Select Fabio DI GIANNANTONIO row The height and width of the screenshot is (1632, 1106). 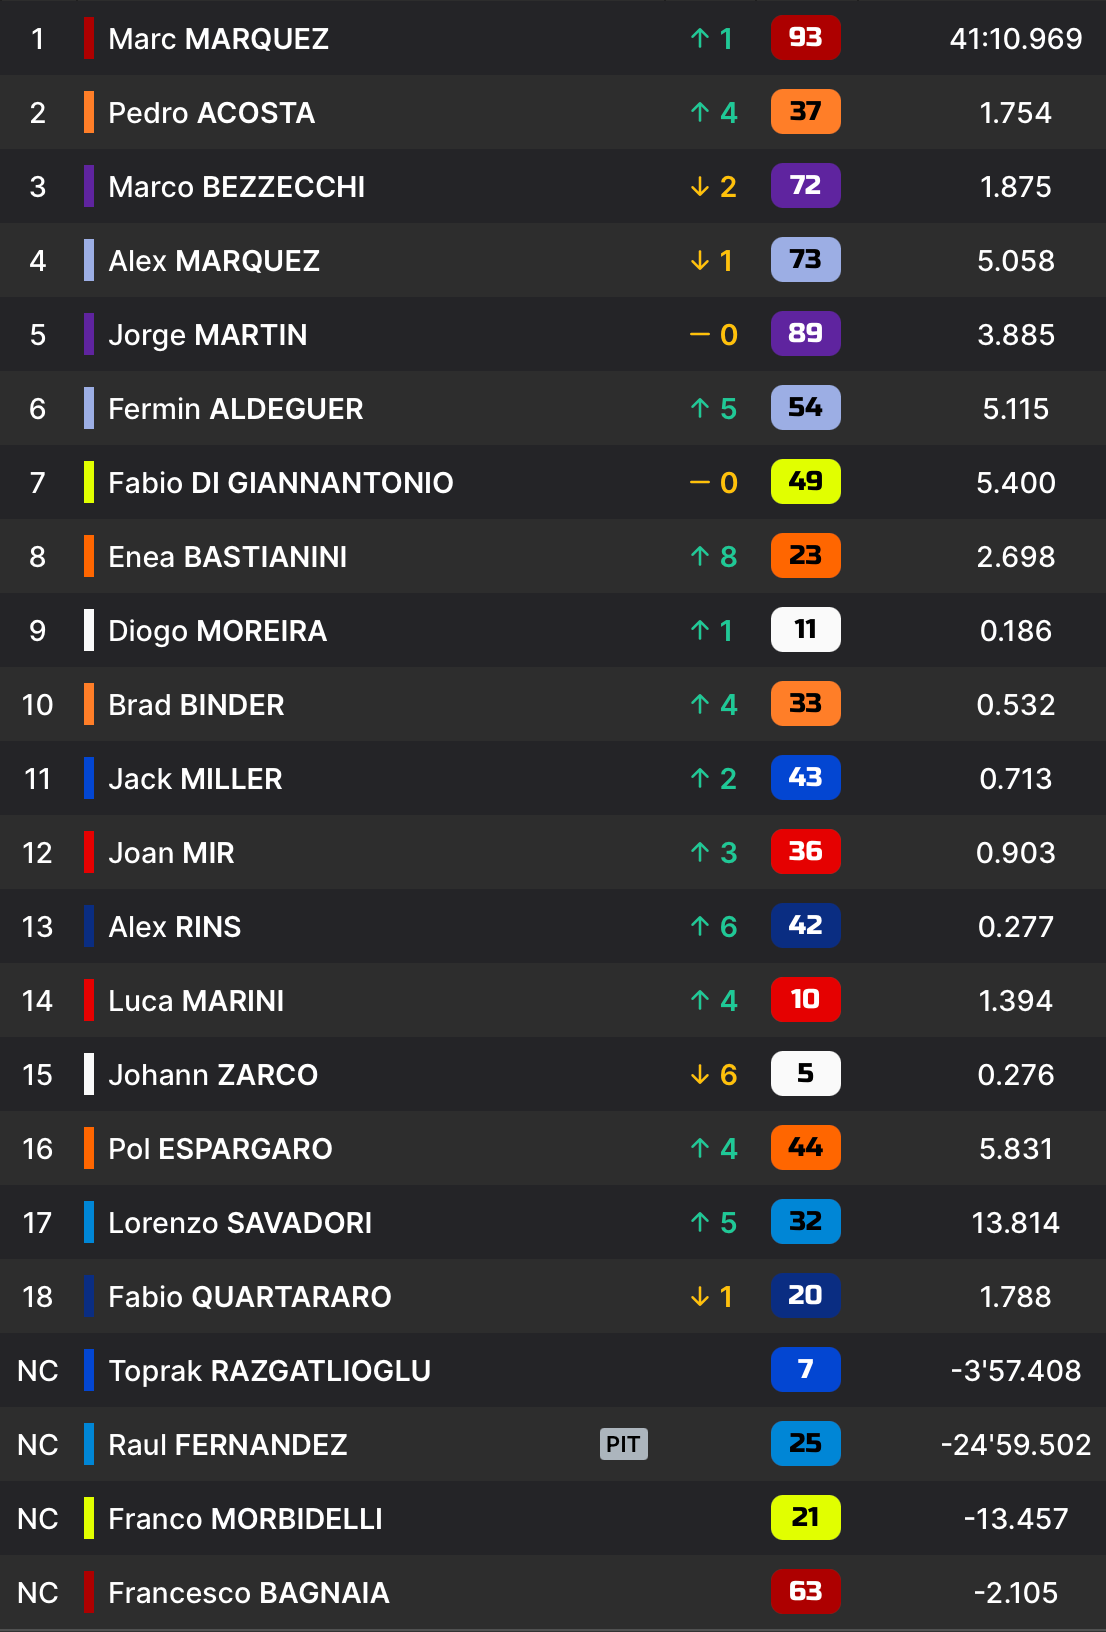click(553, 482)
